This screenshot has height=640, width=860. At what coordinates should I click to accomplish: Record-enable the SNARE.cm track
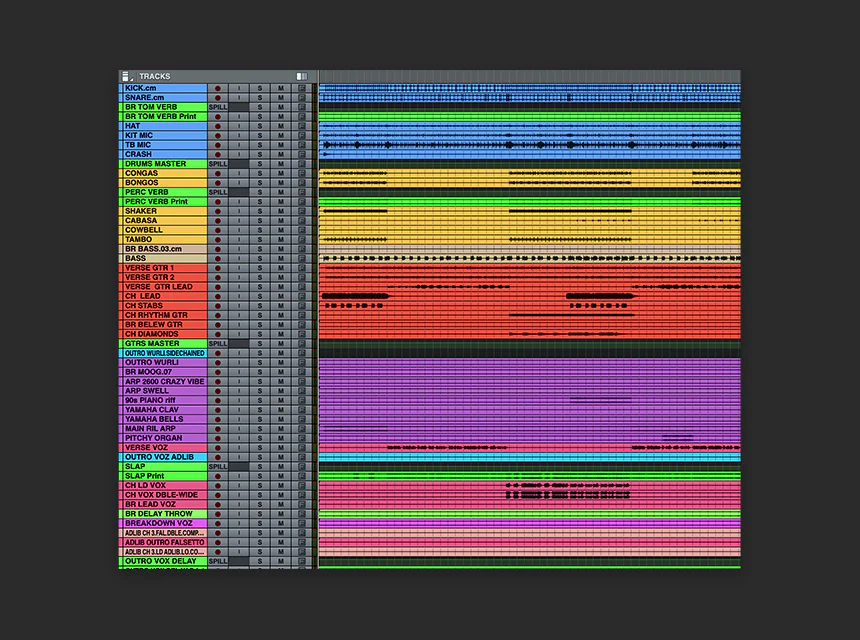(218, 98)
